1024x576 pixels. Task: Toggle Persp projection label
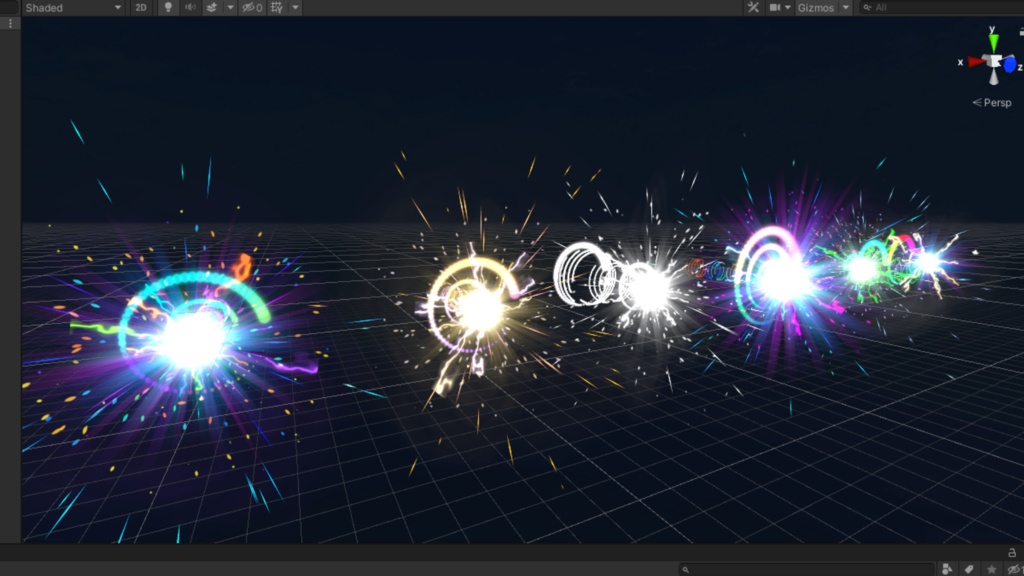[x=992, y=103]
